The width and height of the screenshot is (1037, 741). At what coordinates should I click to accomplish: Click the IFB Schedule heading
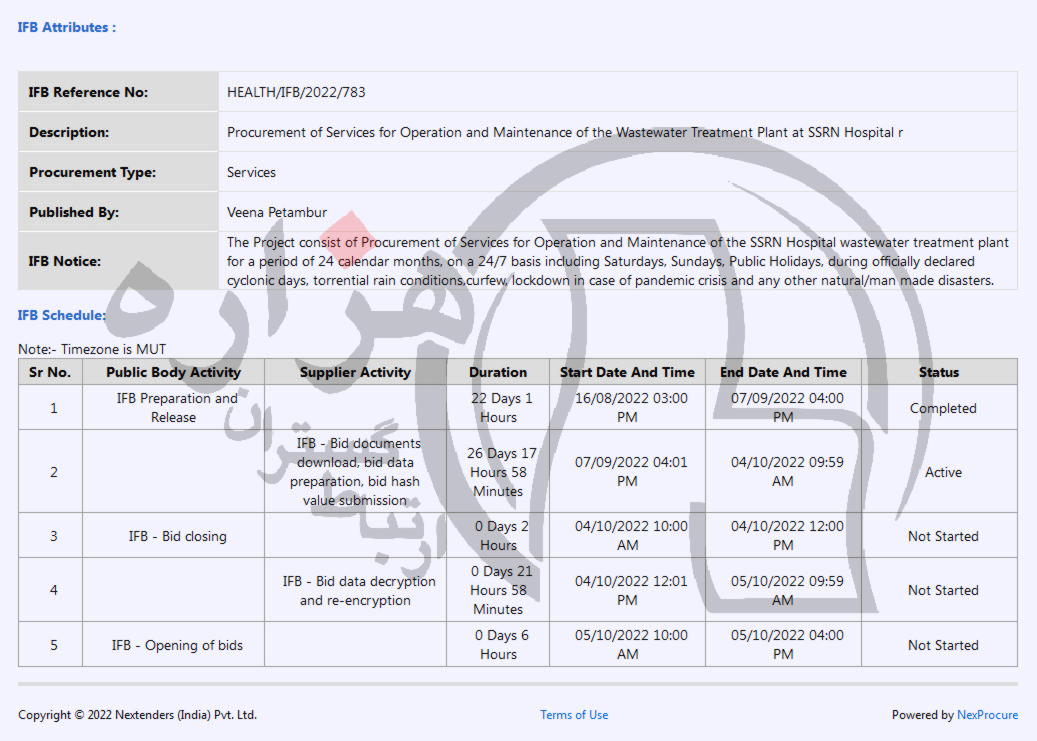pos(62,315)
